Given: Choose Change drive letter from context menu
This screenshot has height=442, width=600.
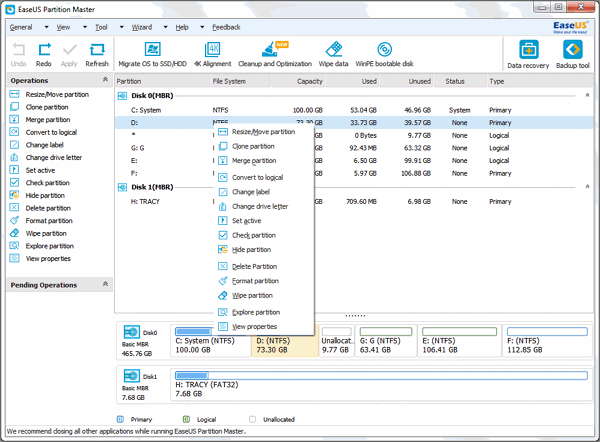Looking at the screenshot, I should point(264,207).
